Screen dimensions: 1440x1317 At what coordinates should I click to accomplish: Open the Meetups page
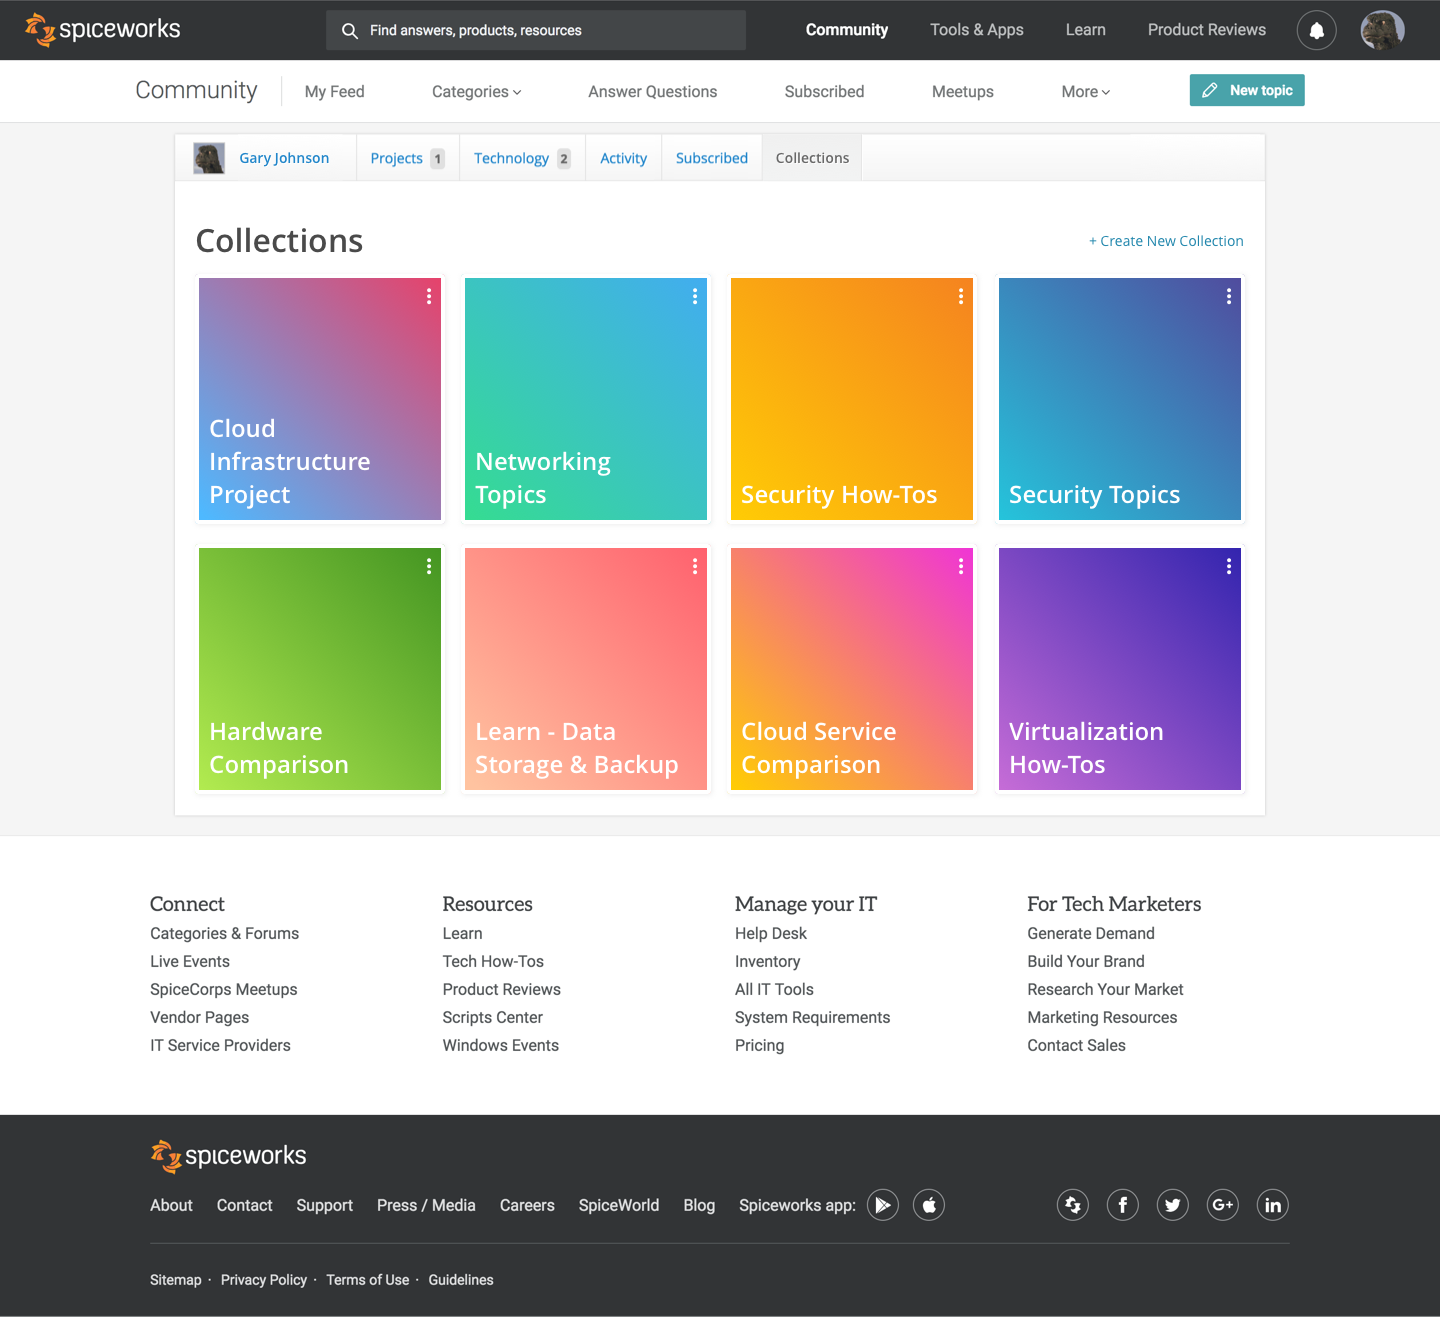(x=963, y=92)
